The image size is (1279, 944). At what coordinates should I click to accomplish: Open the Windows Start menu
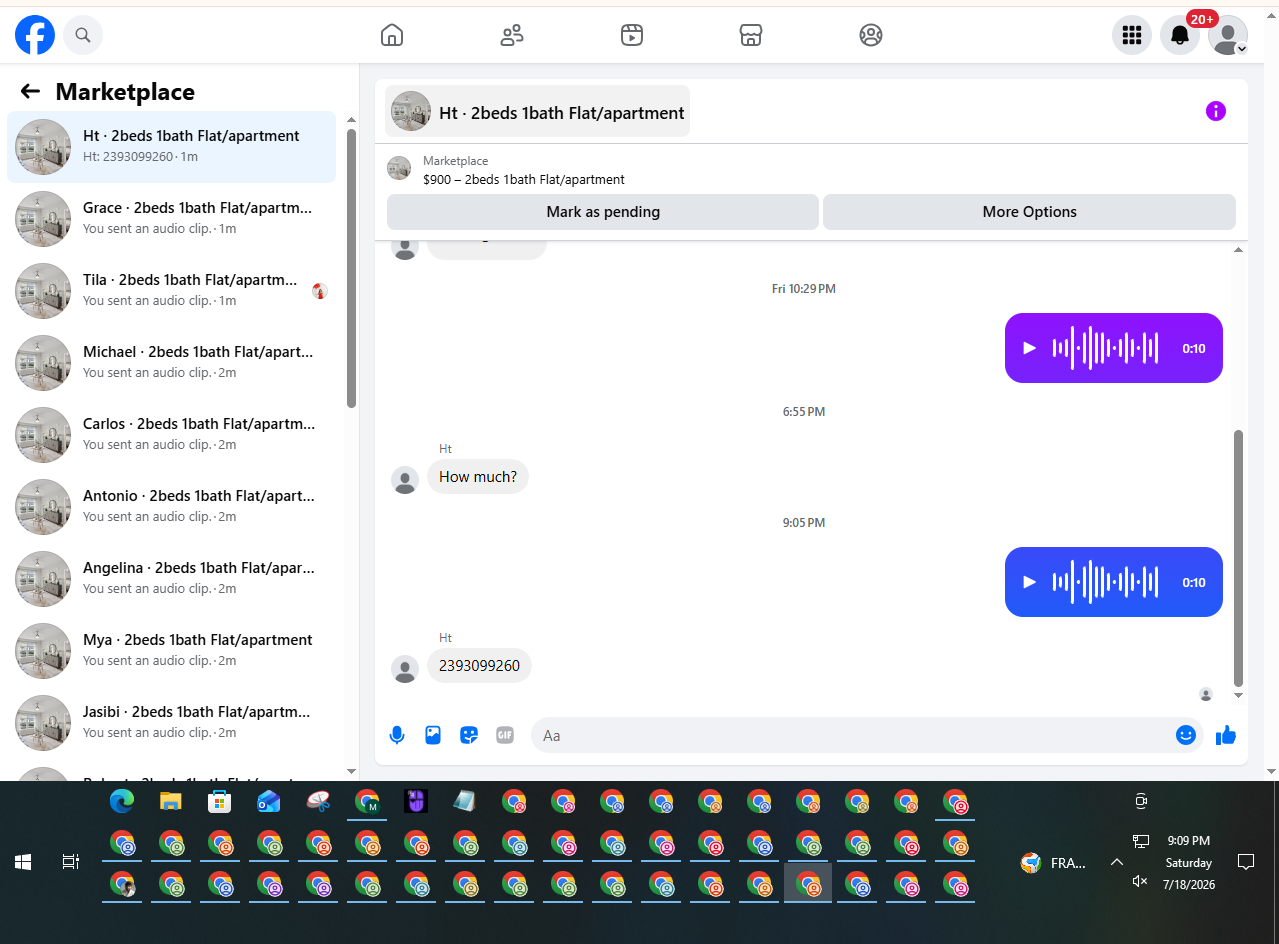[23, 862]
